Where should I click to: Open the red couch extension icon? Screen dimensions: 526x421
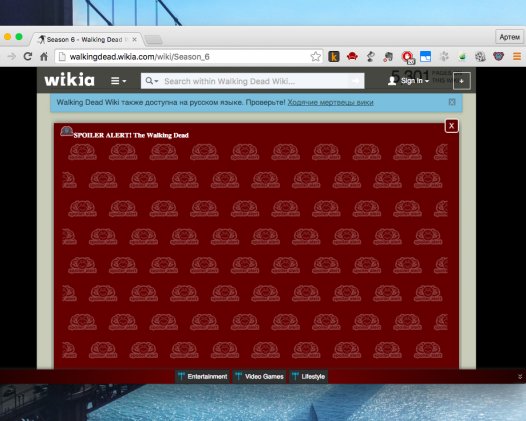coord(352,56)
